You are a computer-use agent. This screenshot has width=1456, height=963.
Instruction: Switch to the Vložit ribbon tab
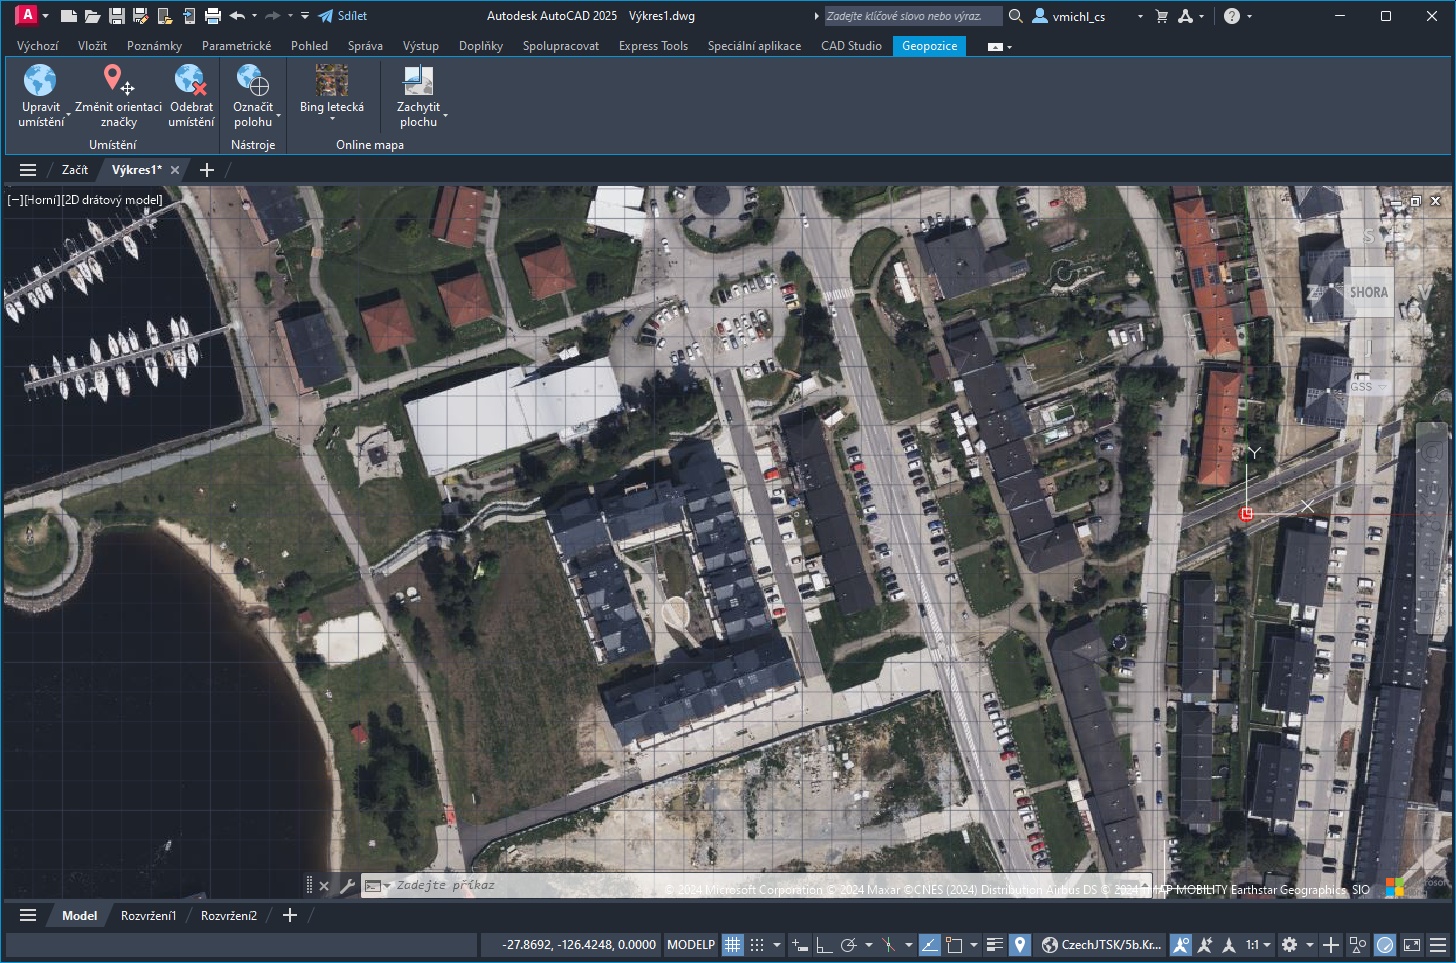coord(92,46)
